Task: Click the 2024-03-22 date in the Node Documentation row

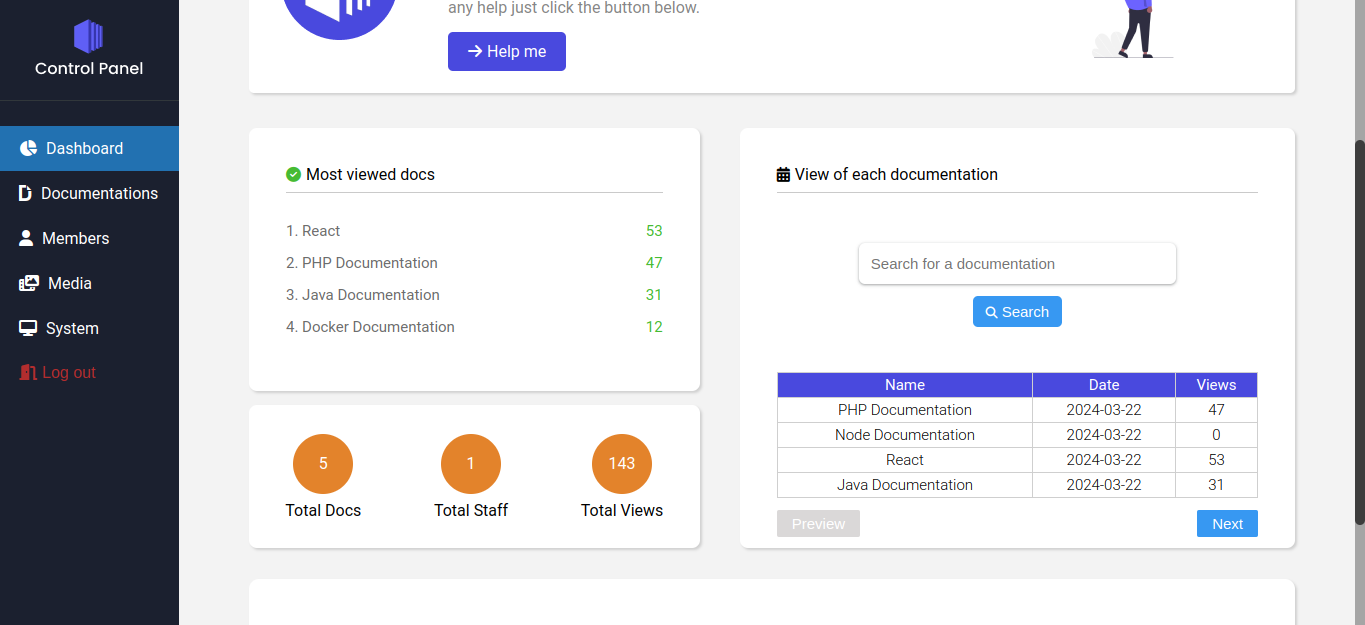Action: (1104, 435)
